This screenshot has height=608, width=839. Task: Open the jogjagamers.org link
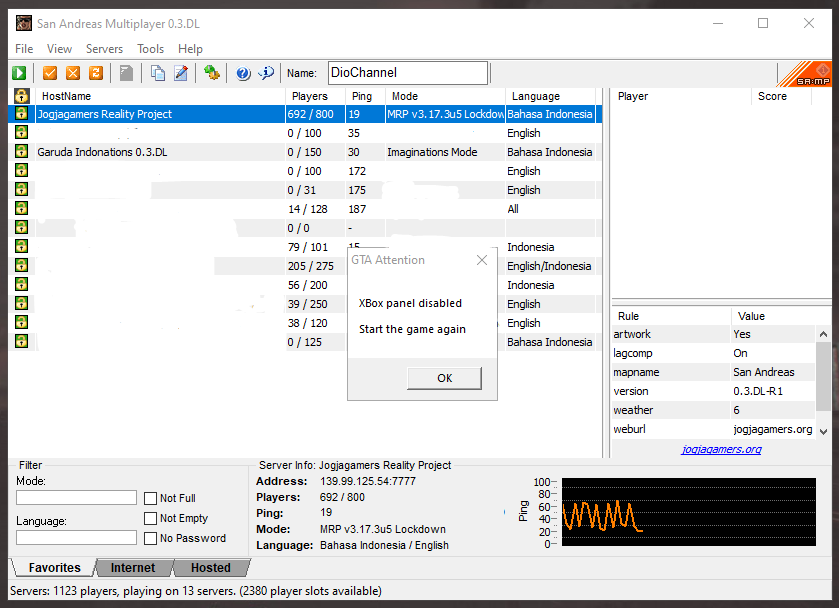[721, 450]
